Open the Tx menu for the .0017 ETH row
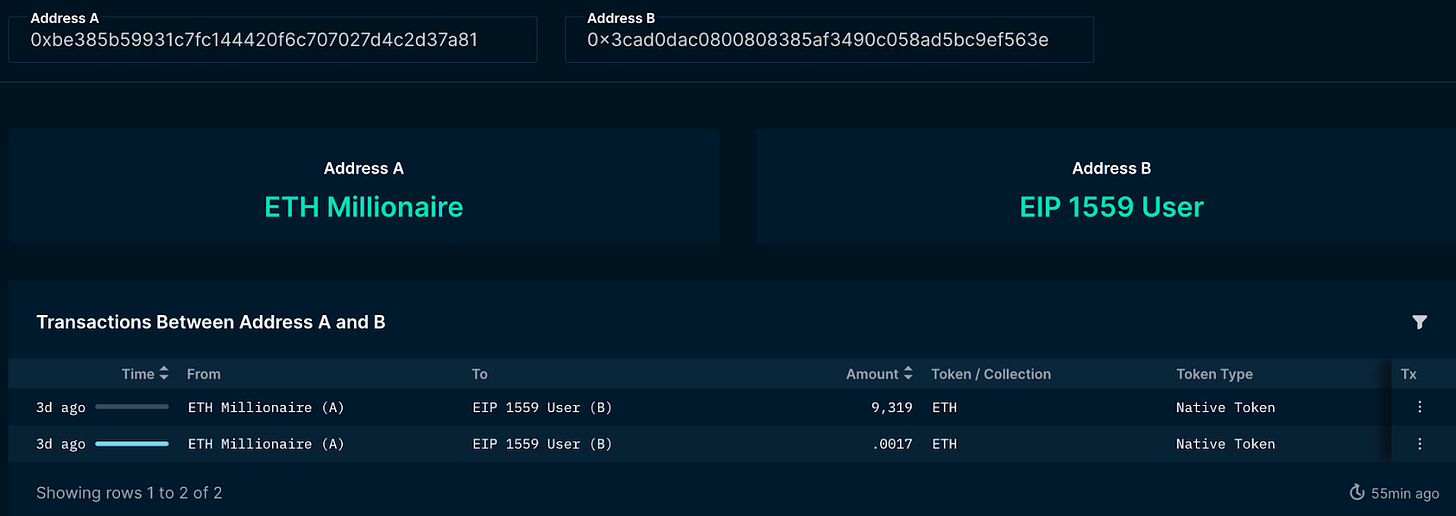 [x=1419, y=444]
